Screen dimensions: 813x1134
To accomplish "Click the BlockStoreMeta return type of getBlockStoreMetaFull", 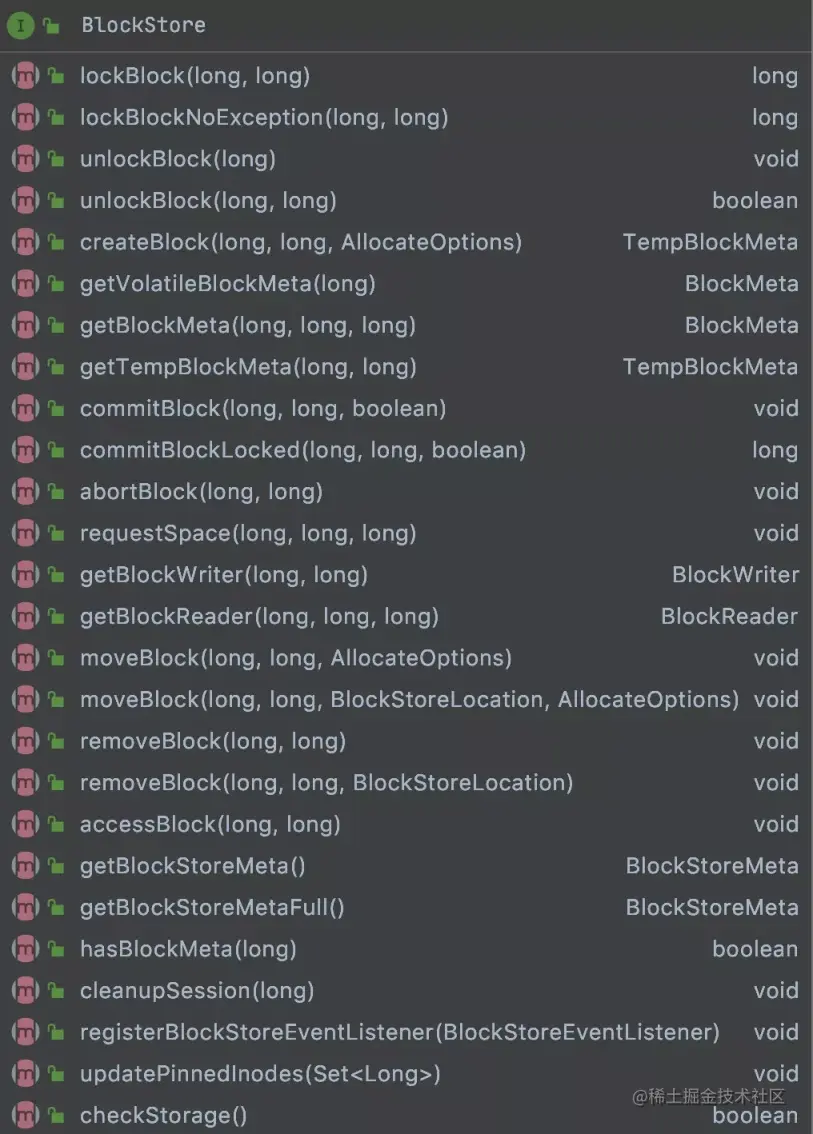I will point(712,908).
